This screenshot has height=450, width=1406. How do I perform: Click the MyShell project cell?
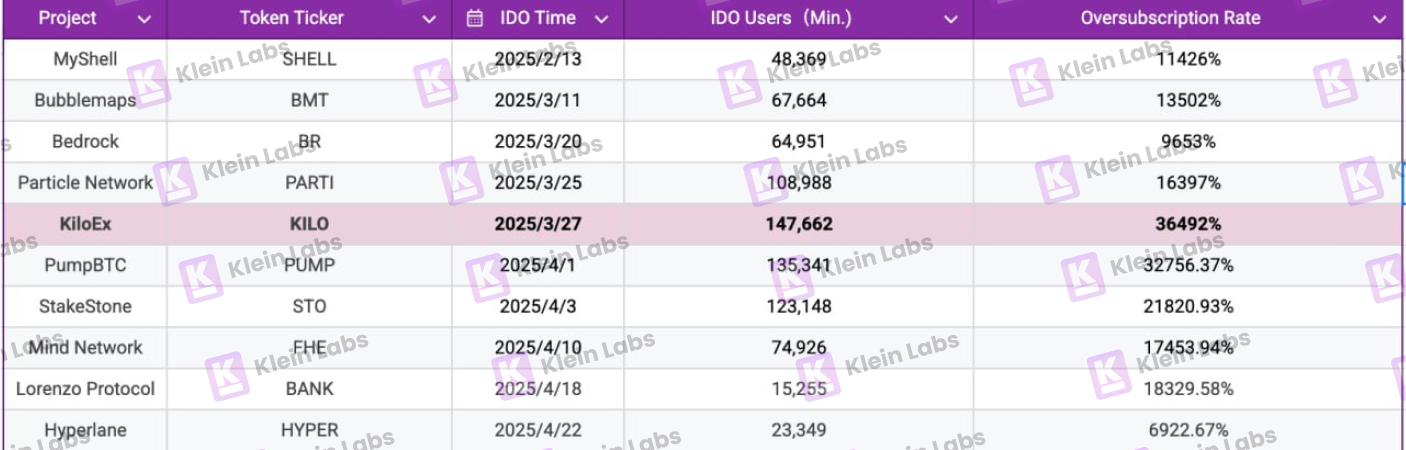85,59
